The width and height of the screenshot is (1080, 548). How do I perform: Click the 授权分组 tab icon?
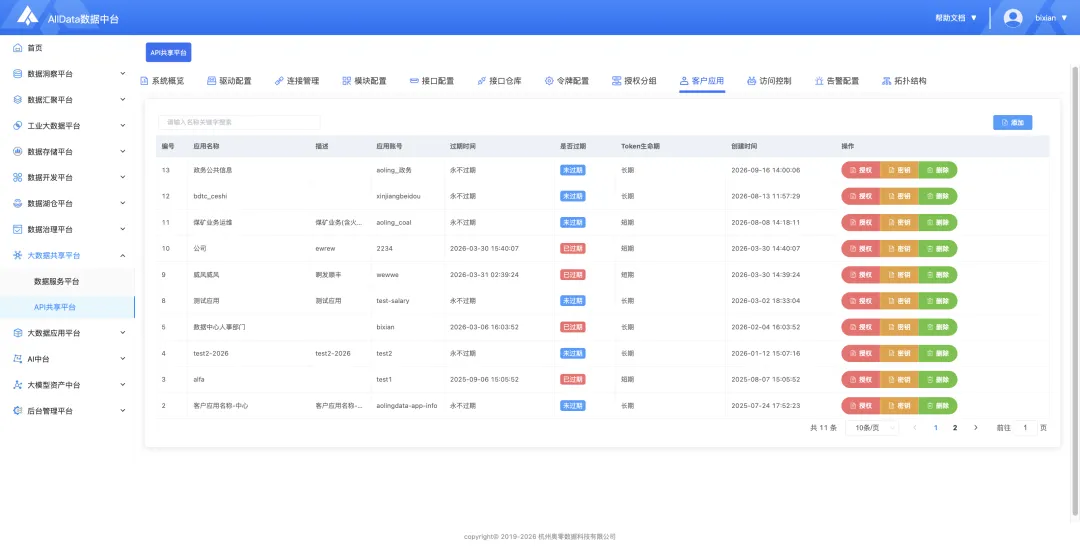pos(616,81)
